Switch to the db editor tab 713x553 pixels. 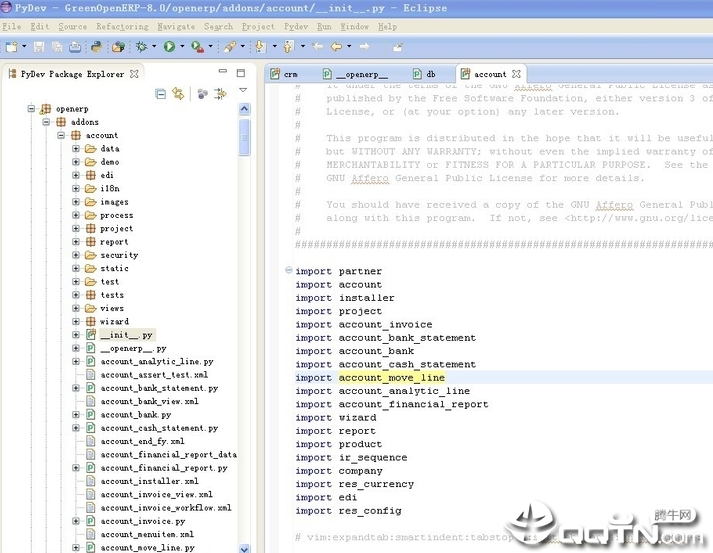coord(425,74)
